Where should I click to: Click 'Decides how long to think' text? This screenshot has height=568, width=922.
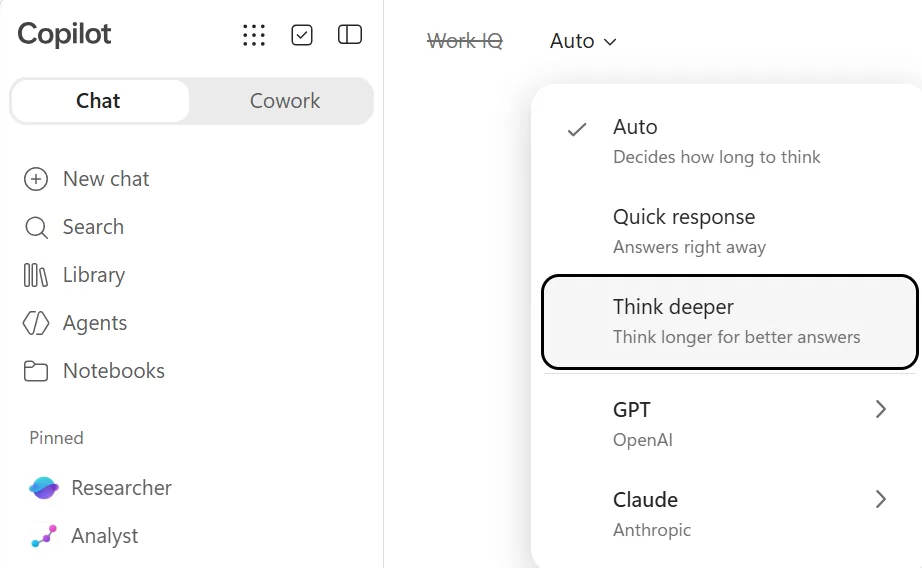coord(716,157)
